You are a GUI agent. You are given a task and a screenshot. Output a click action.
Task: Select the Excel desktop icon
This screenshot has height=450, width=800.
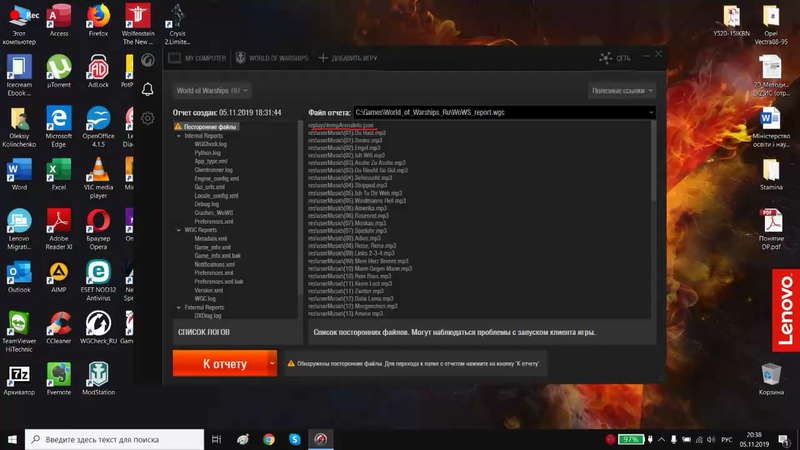[x=59, y=174]
